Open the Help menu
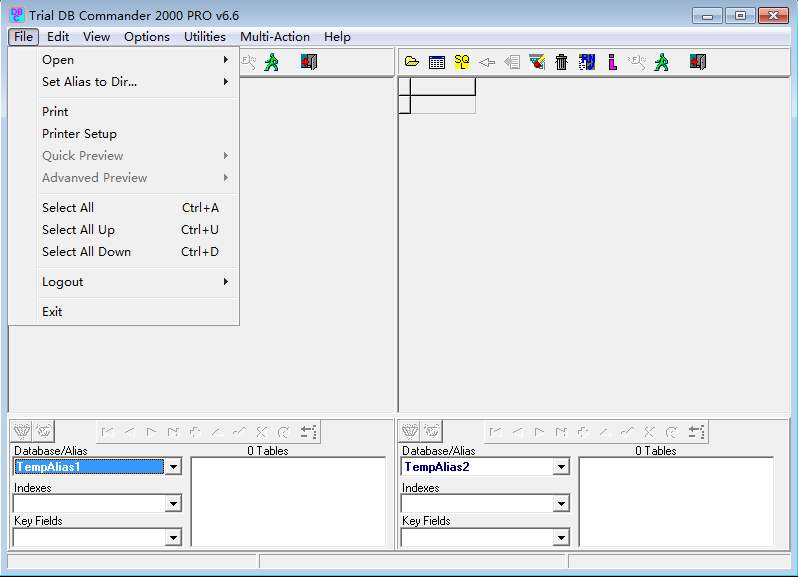798x577 pixels. 337,37
